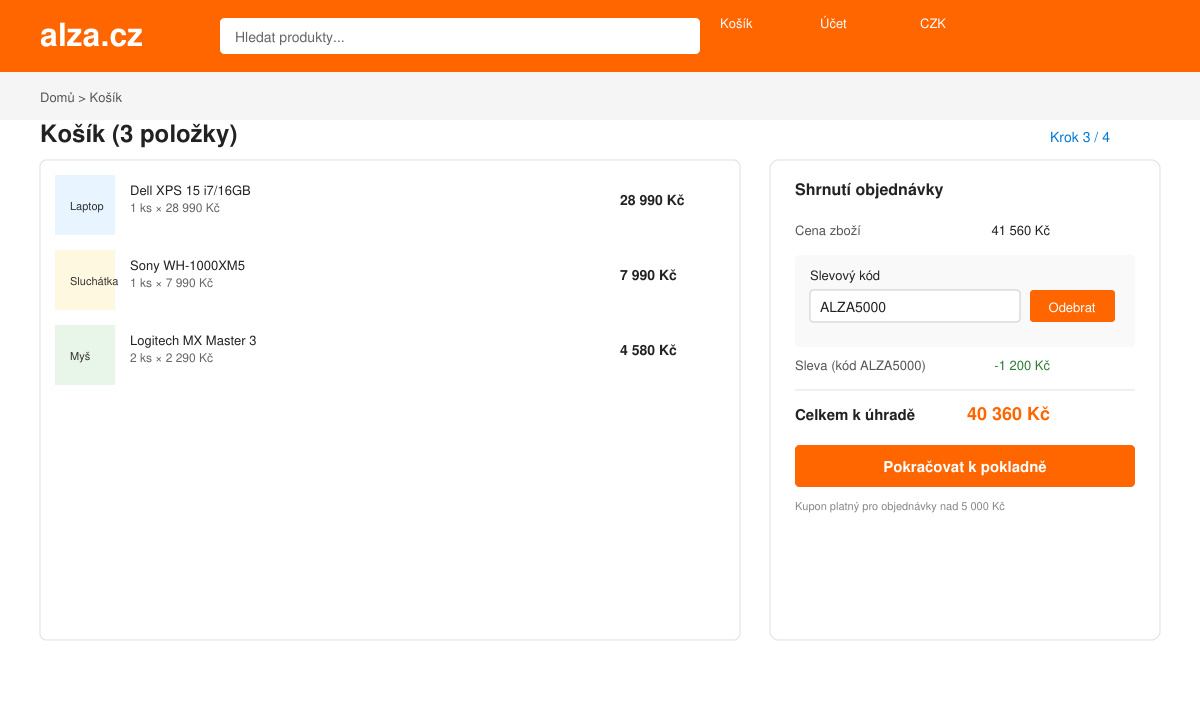Open the Laptop product thumbnail

(85, 205)
